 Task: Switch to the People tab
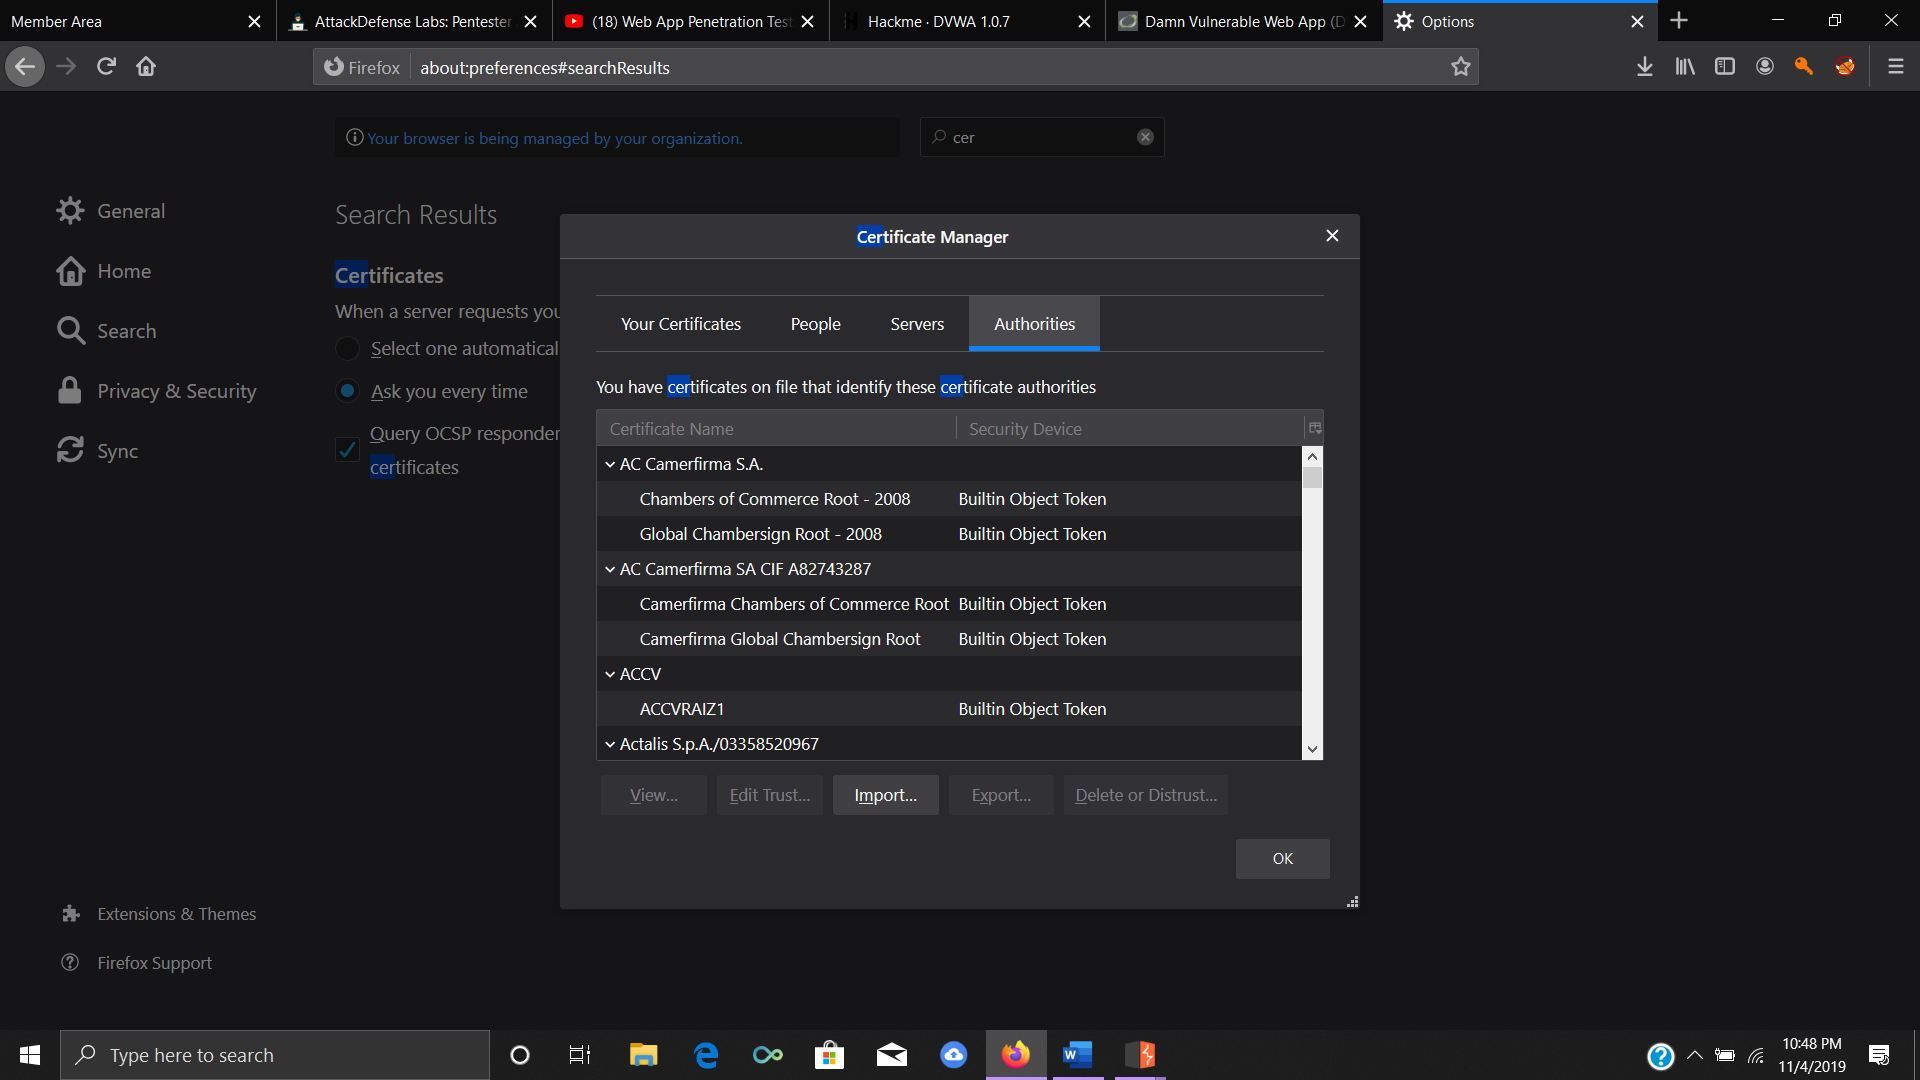816,324
